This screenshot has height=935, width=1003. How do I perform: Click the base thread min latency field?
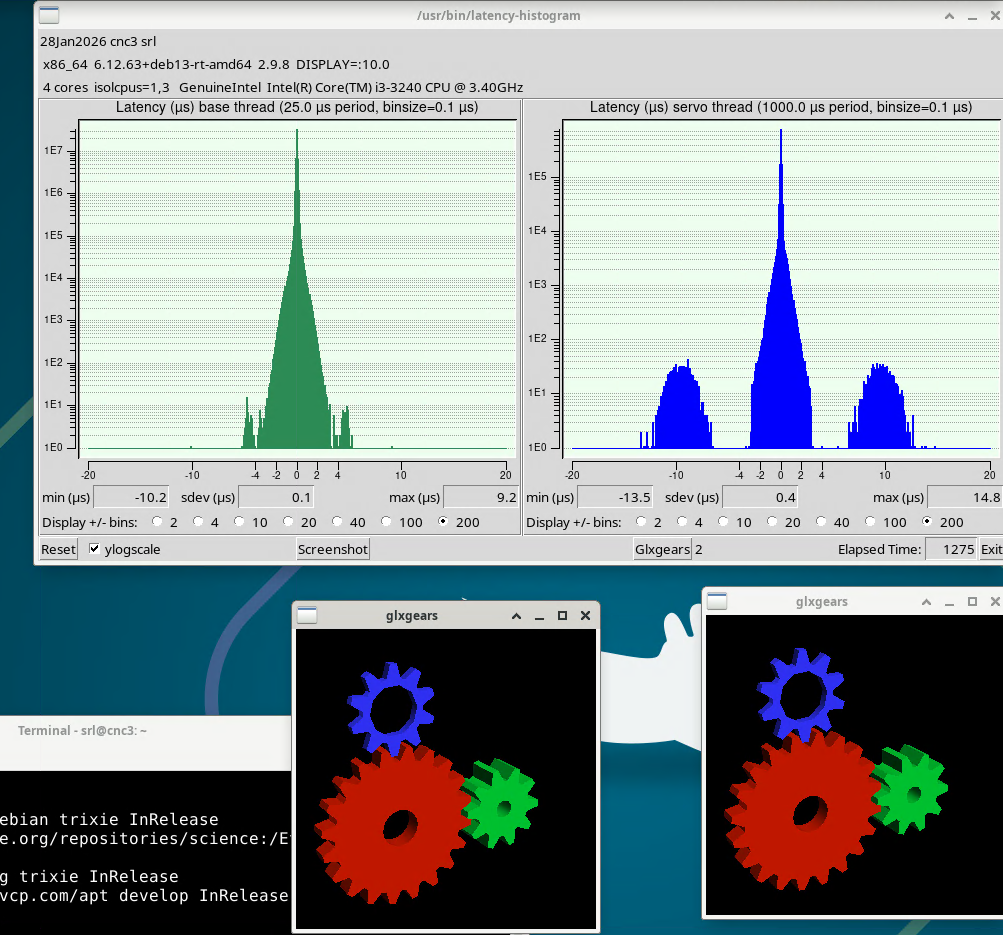tap(132, 497)
